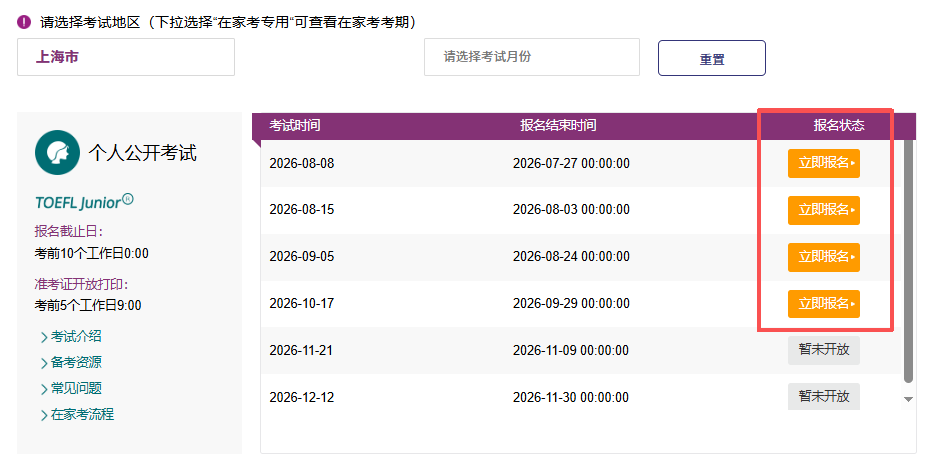The image size is (947, 468).
Task: Select the exam date 2026-08-15
Action: pyautogui.click(x=301, y=210)
